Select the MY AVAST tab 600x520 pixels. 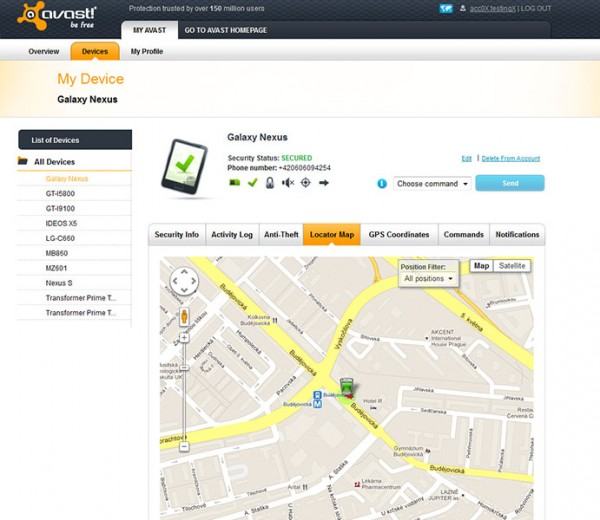click(x=150, y=30)
